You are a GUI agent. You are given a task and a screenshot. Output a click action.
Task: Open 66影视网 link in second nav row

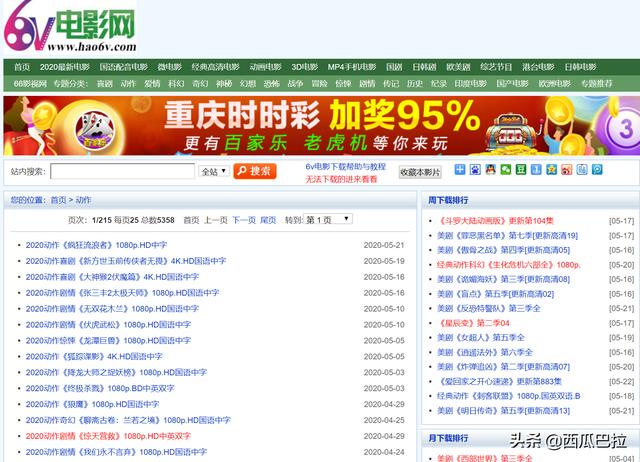pyautogui.click(x=30, y=84)
